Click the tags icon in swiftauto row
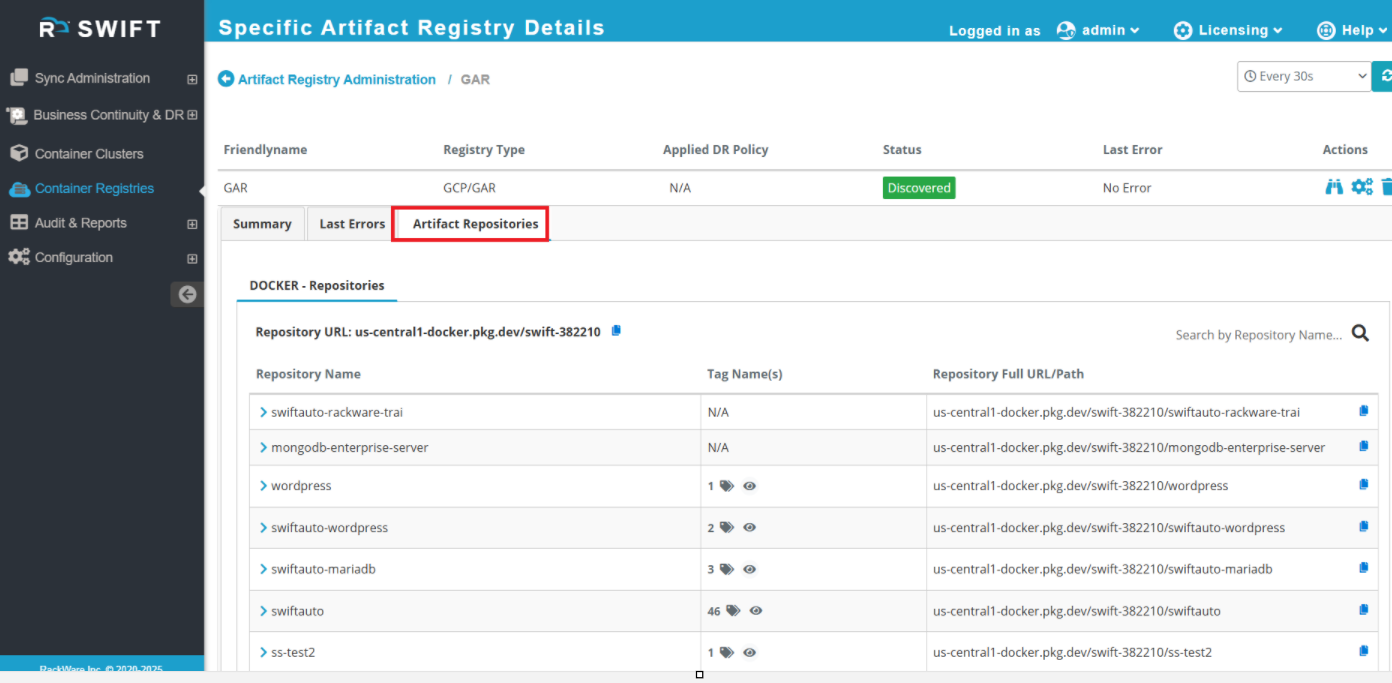 pos(733,611)
